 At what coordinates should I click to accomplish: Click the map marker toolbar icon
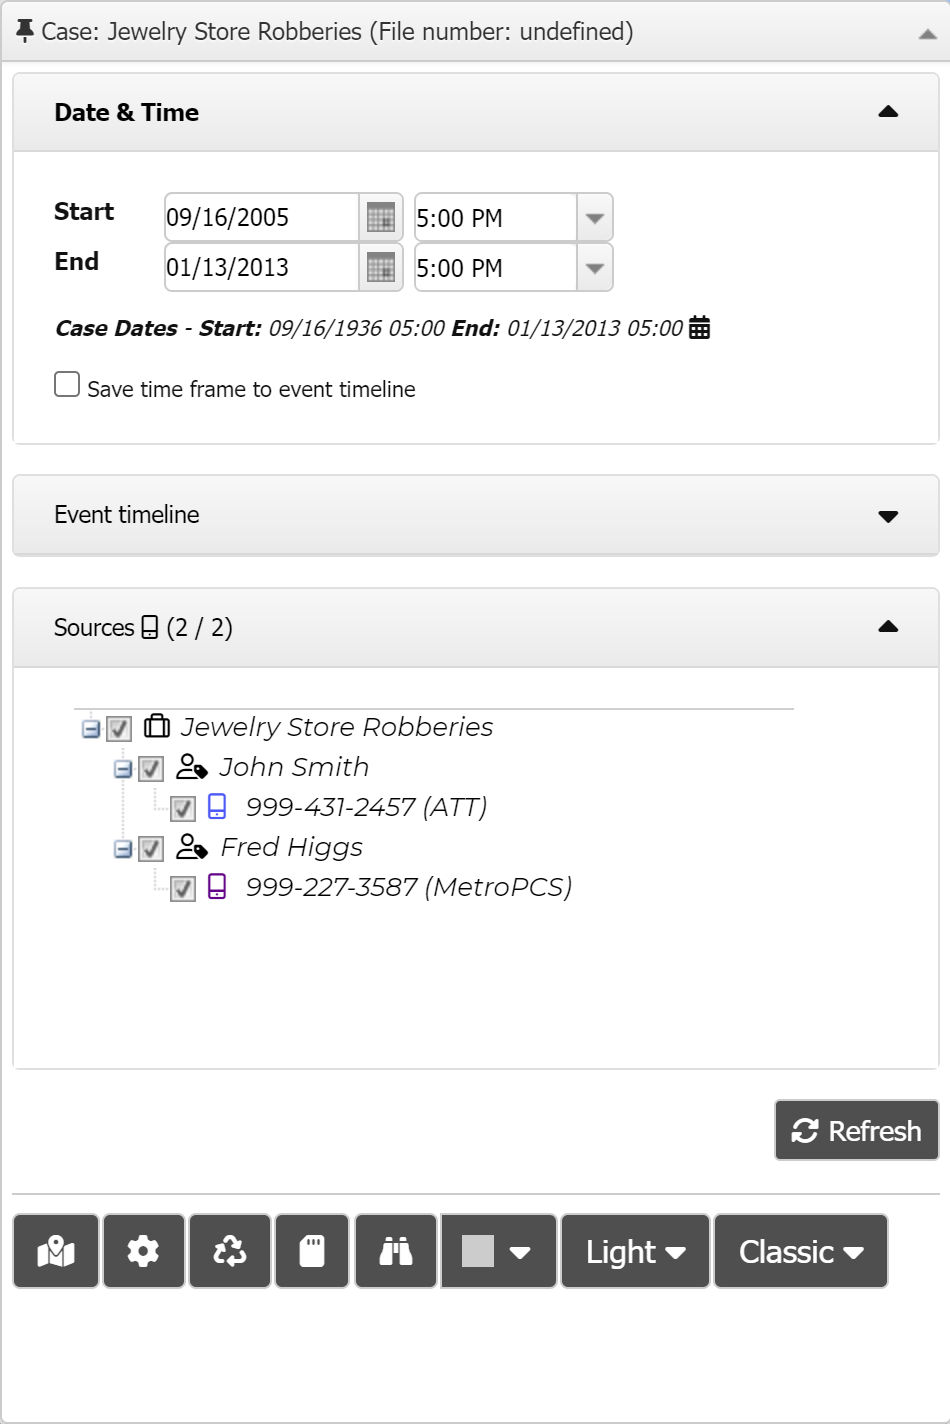pos(56,1251)
